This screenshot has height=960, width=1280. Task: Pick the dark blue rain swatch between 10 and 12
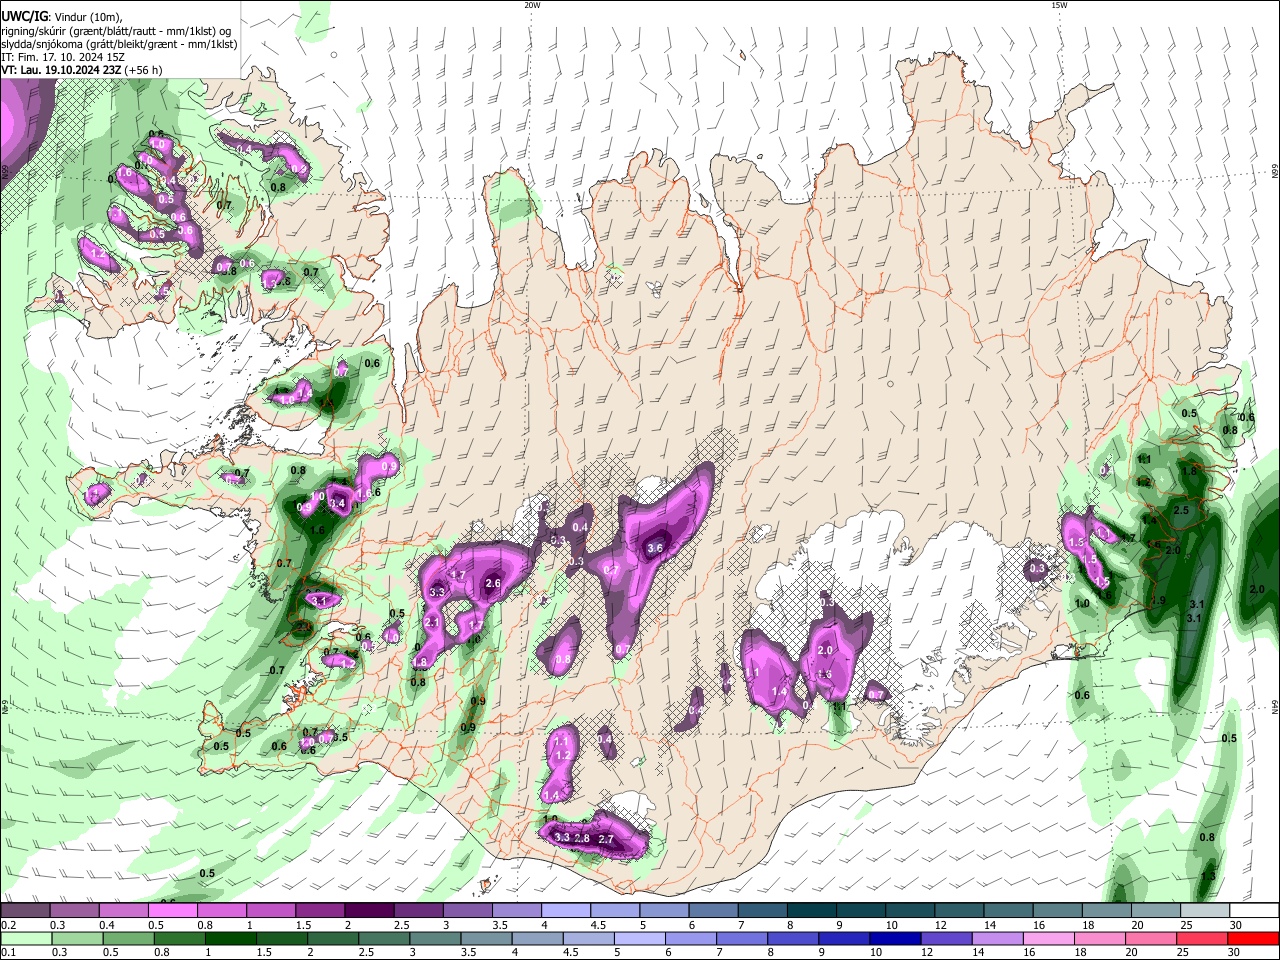point(894,938)
